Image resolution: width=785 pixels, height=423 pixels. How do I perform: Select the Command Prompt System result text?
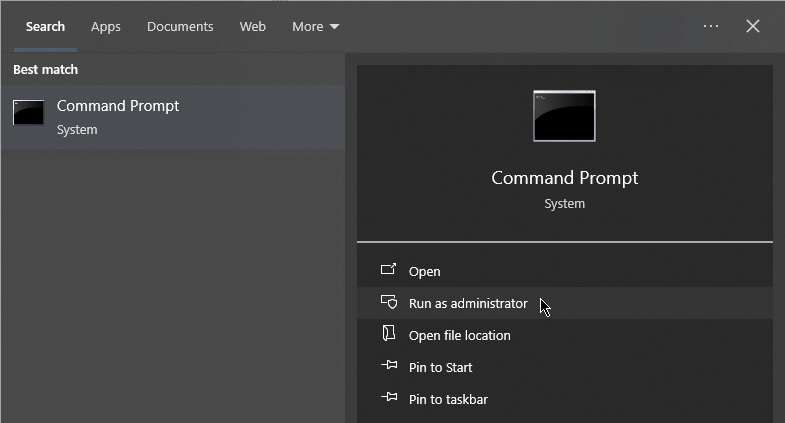118,116
